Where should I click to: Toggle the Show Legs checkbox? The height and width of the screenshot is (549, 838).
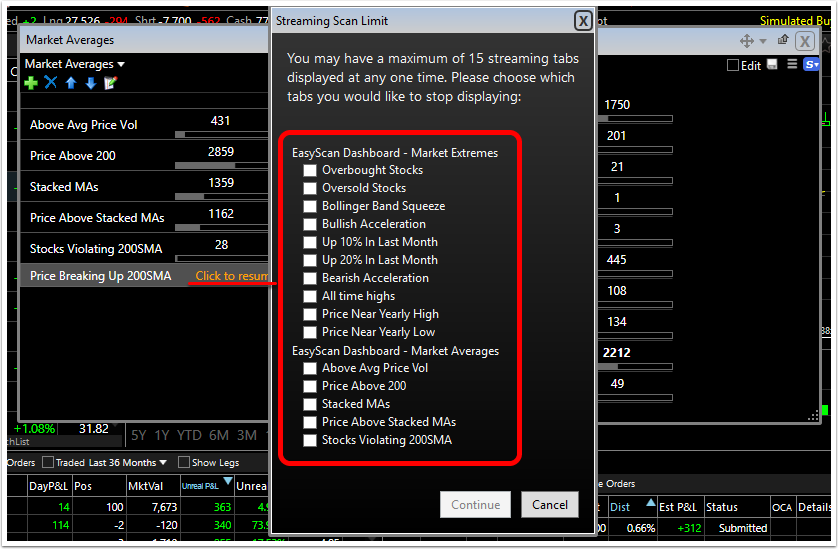click(184, 462)
